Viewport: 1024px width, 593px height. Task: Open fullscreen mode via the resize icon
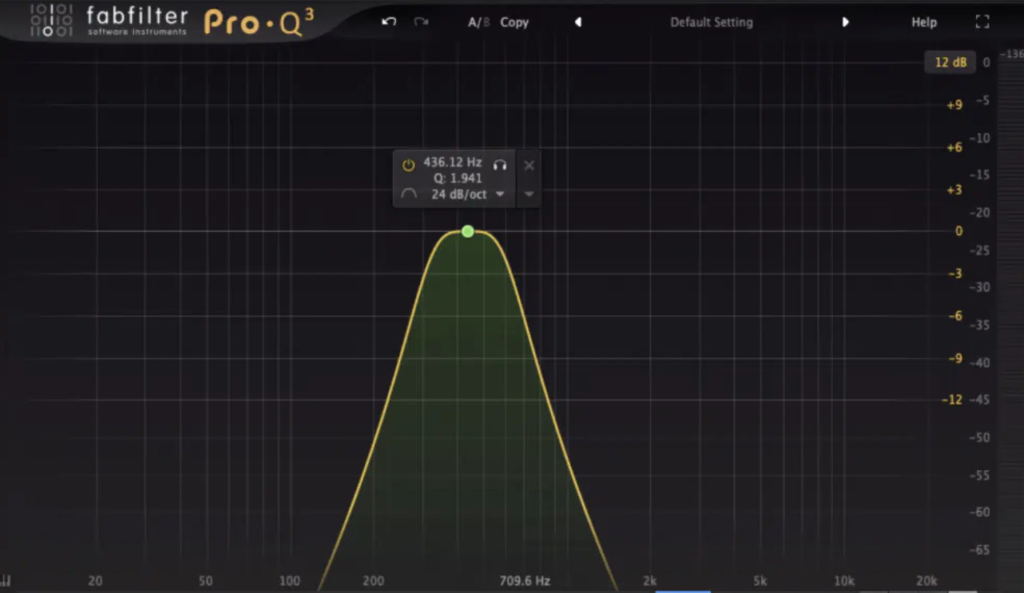[x=982, y=21]
